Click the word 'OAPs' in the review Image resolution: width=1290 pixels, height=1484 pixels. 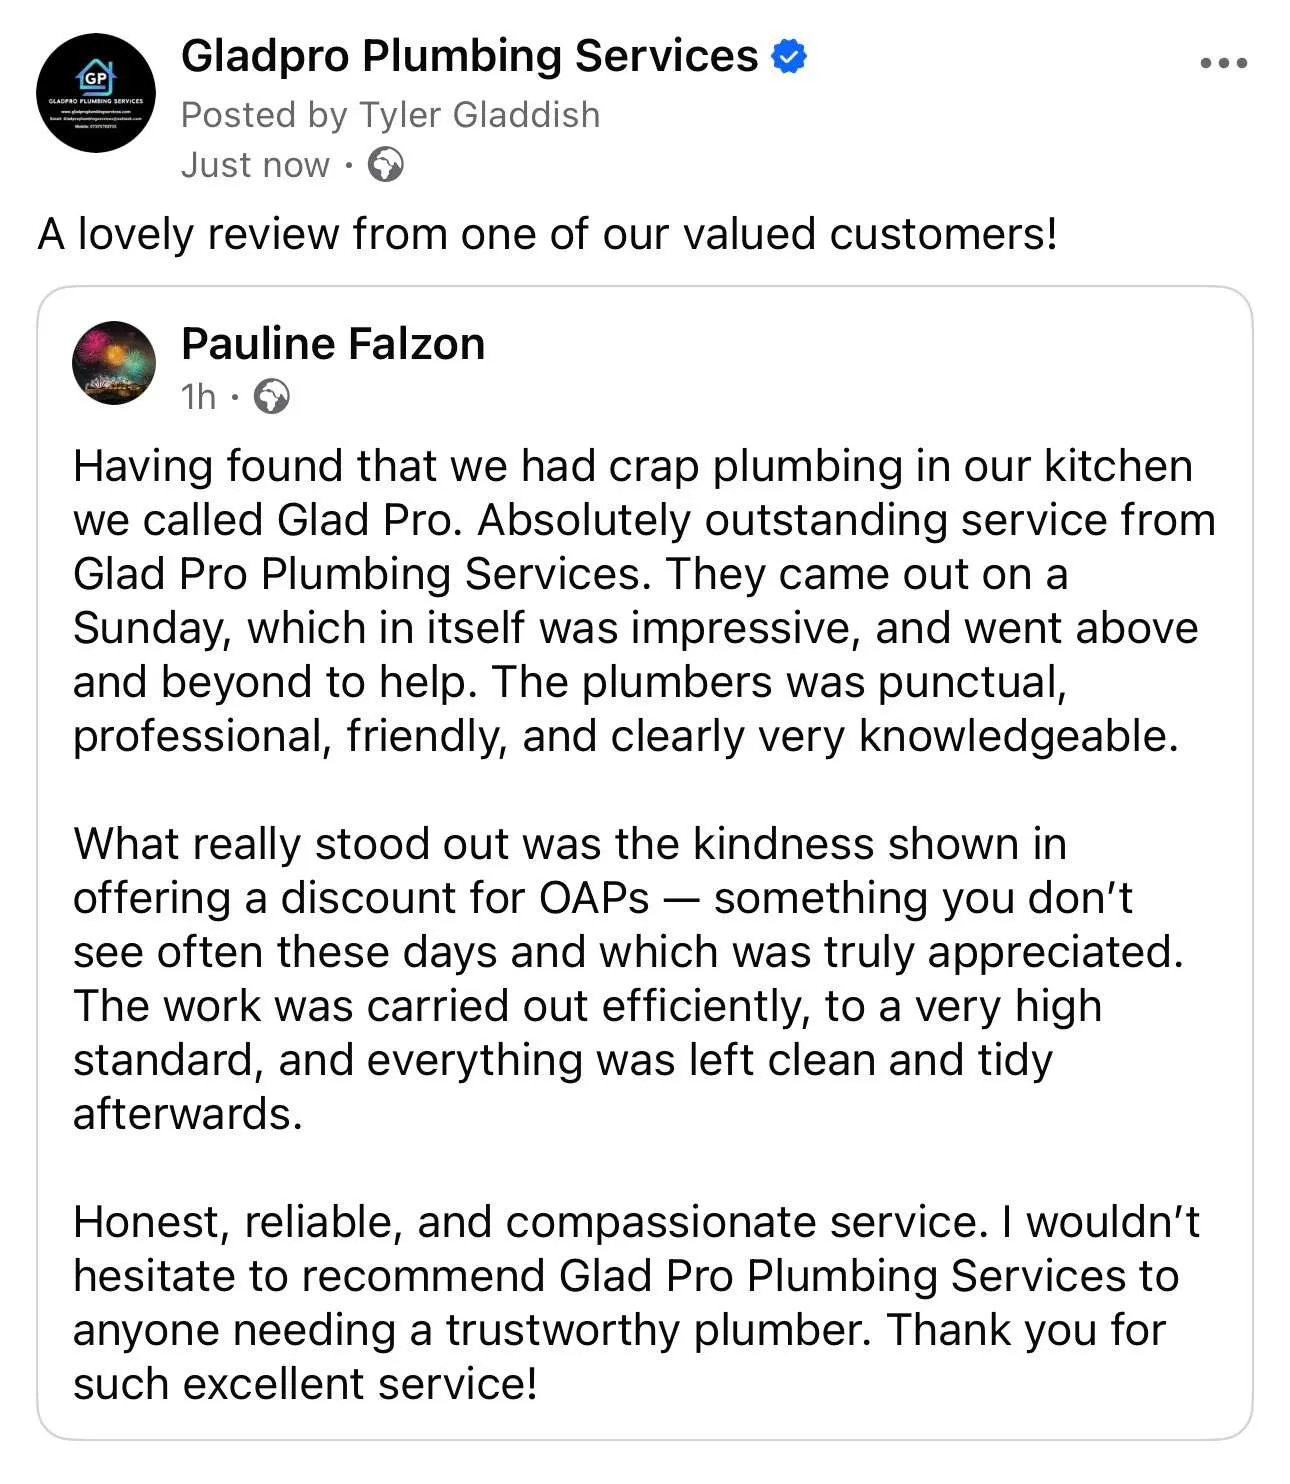click(x=594, y=898)
